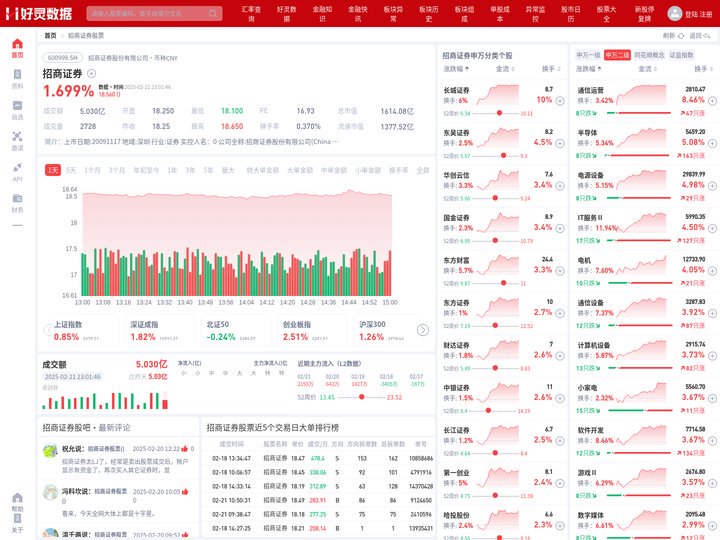
Task: Sort stock list by 涨跌幅
Action: [456, 69]
